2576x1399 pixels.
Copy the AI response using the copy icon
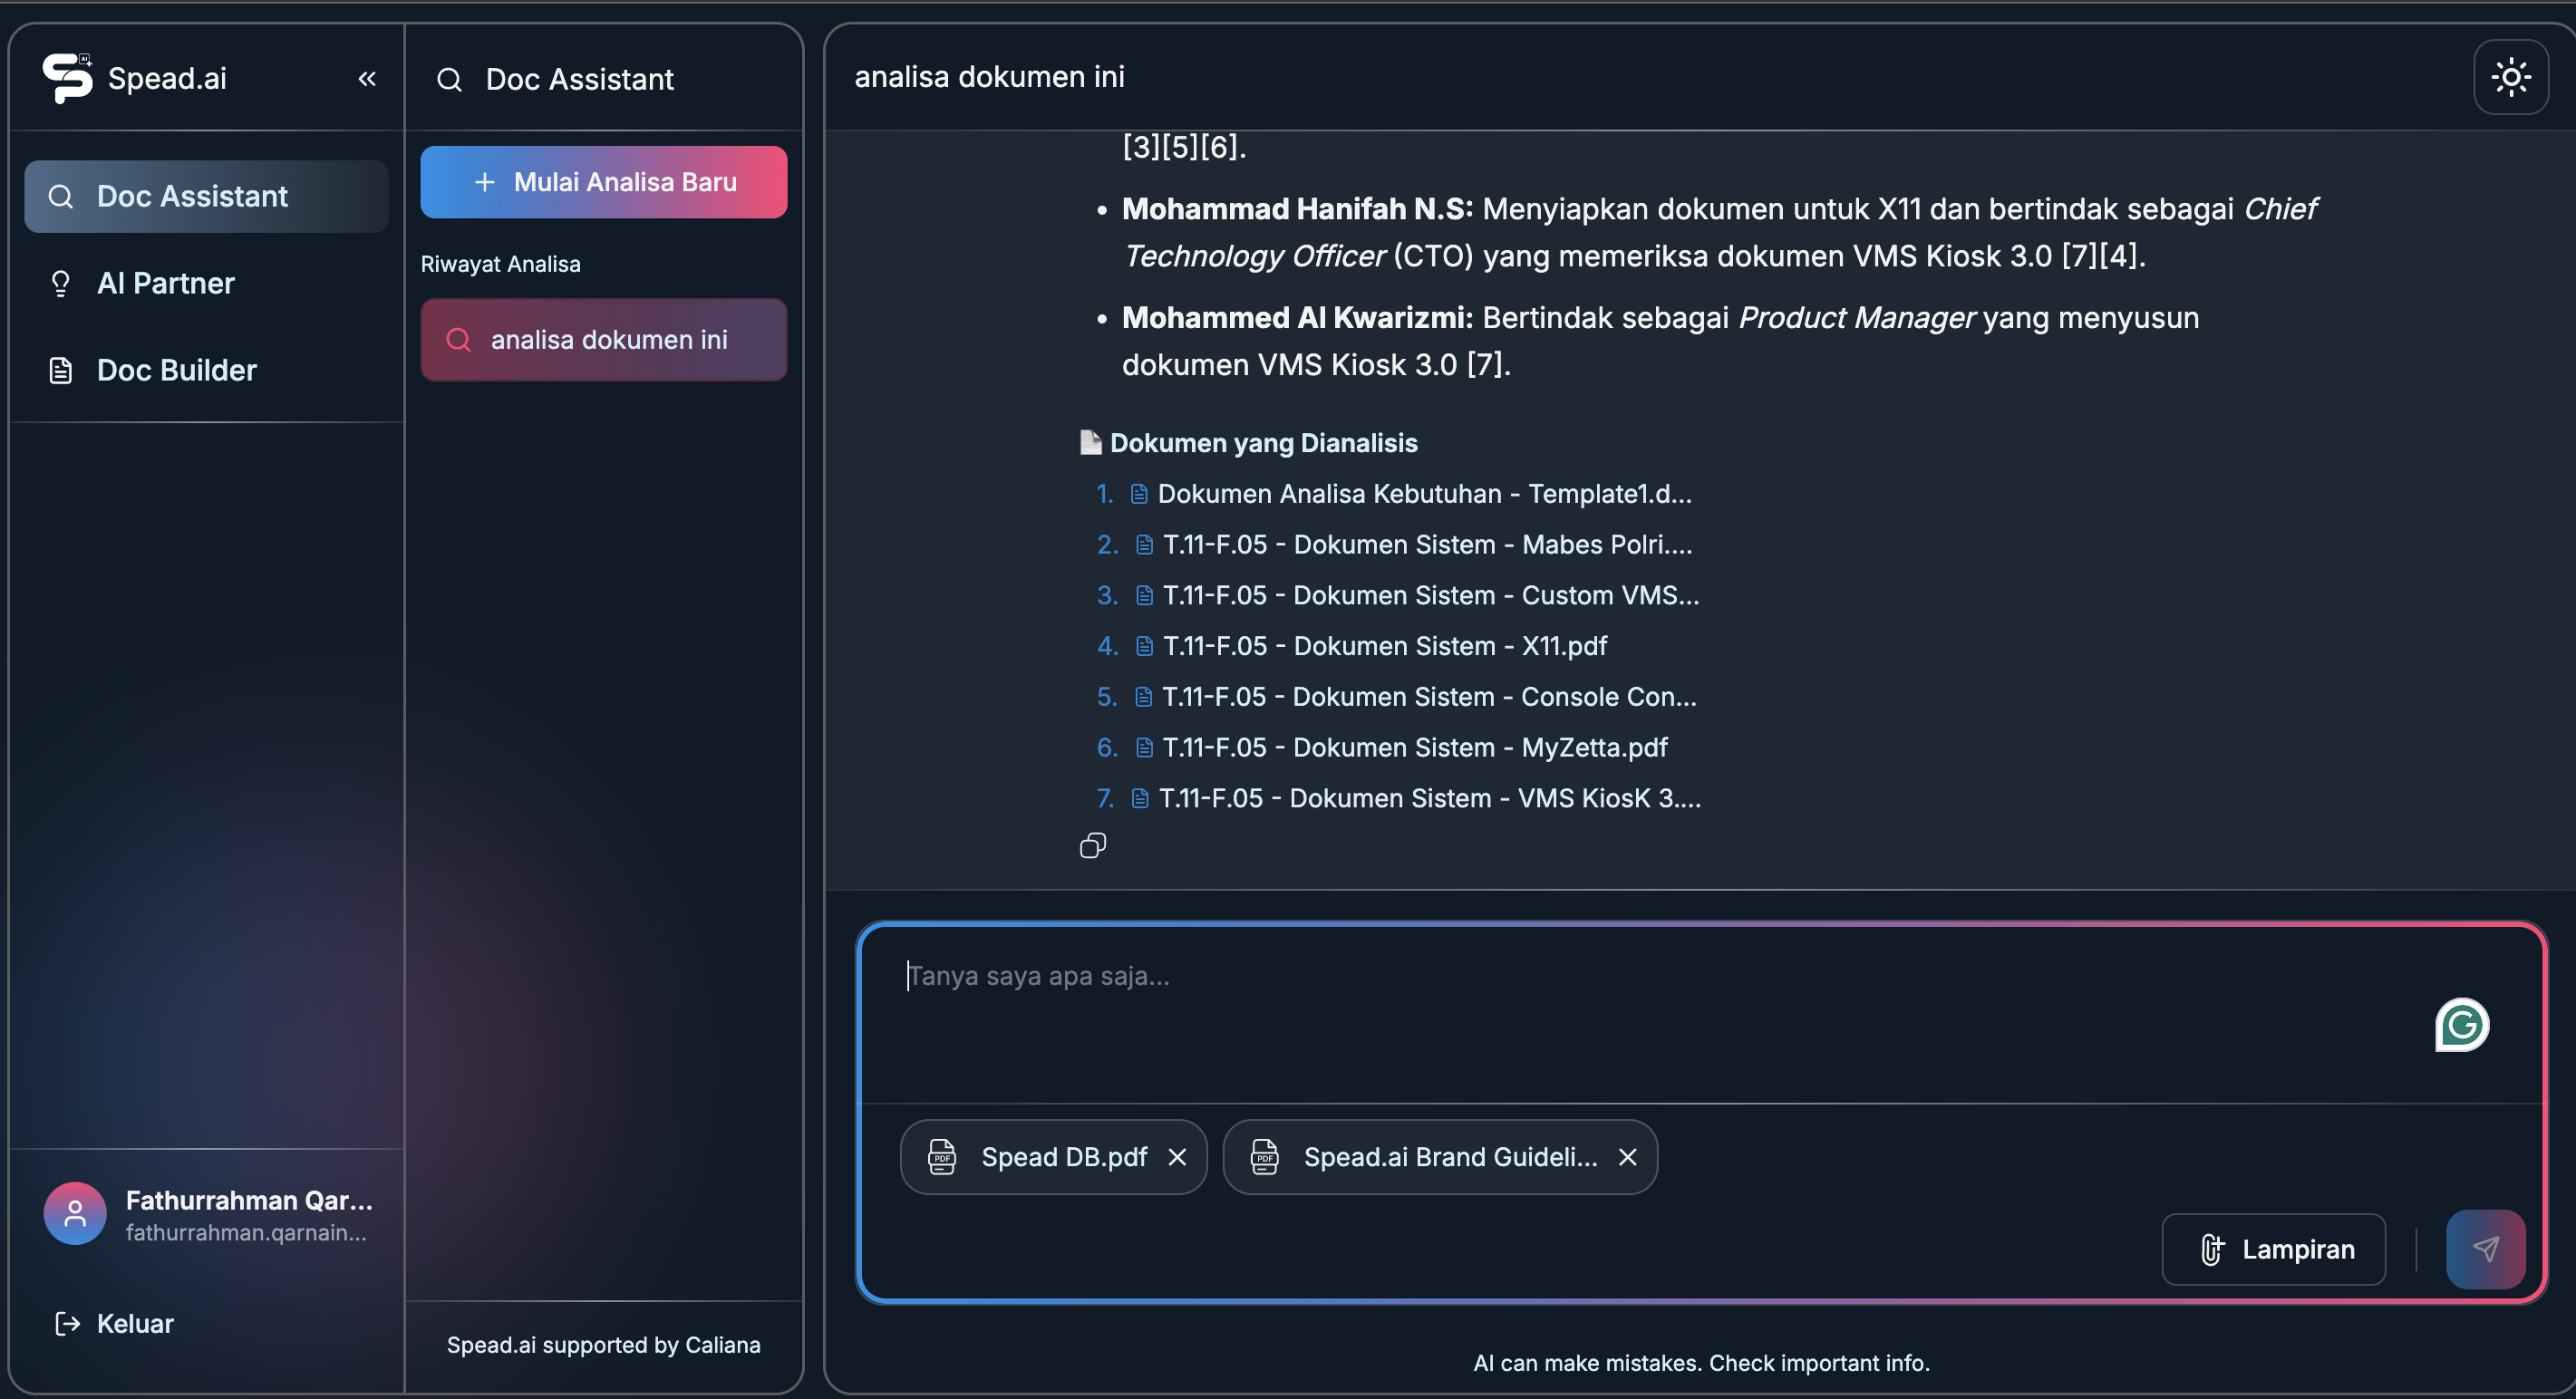[1092, 845]
